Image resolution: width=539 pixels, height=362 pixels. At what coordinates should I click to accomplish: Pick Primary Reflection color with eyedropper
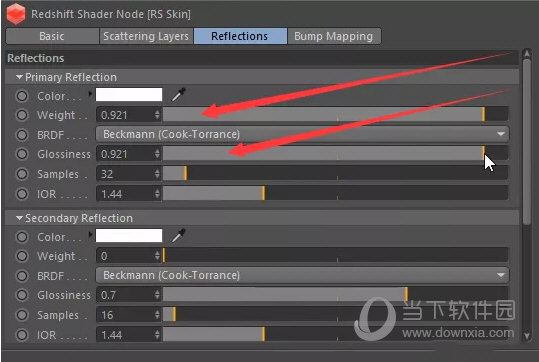click(179, 95)
